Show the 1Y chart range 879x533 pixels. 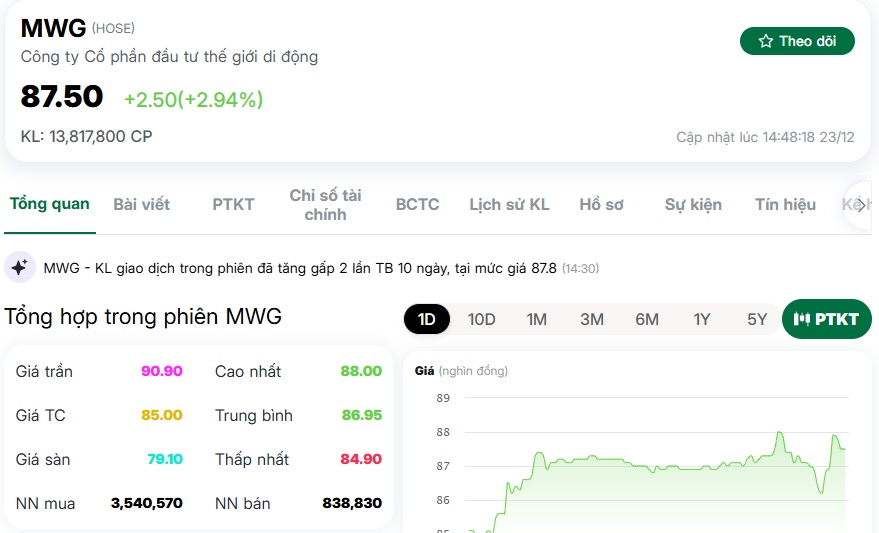[702, 319]
